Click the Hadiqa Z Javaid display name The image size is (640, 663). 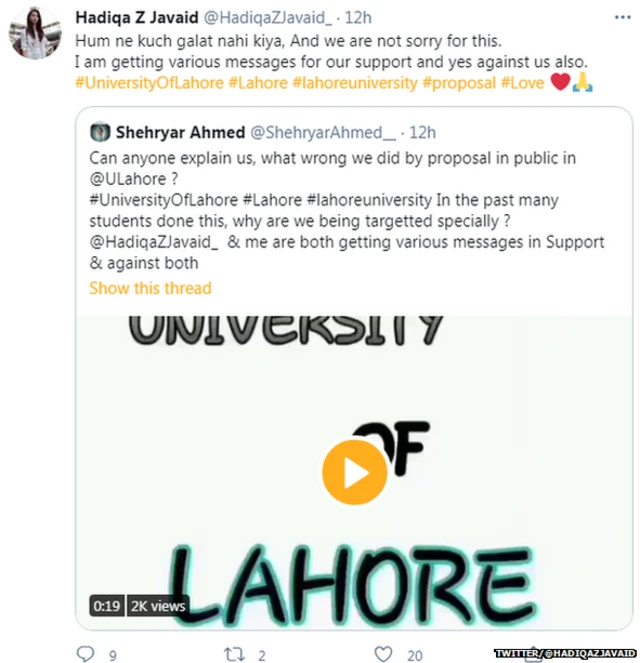point(137,17)
